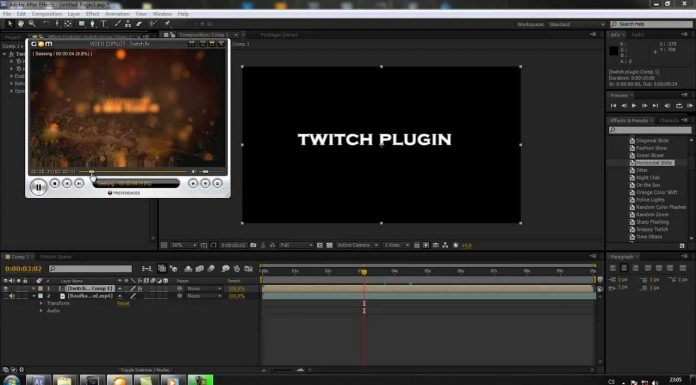Screen dimensions: 696x385
Task: Select the Pen tool
Action: [x=92, y=24]
